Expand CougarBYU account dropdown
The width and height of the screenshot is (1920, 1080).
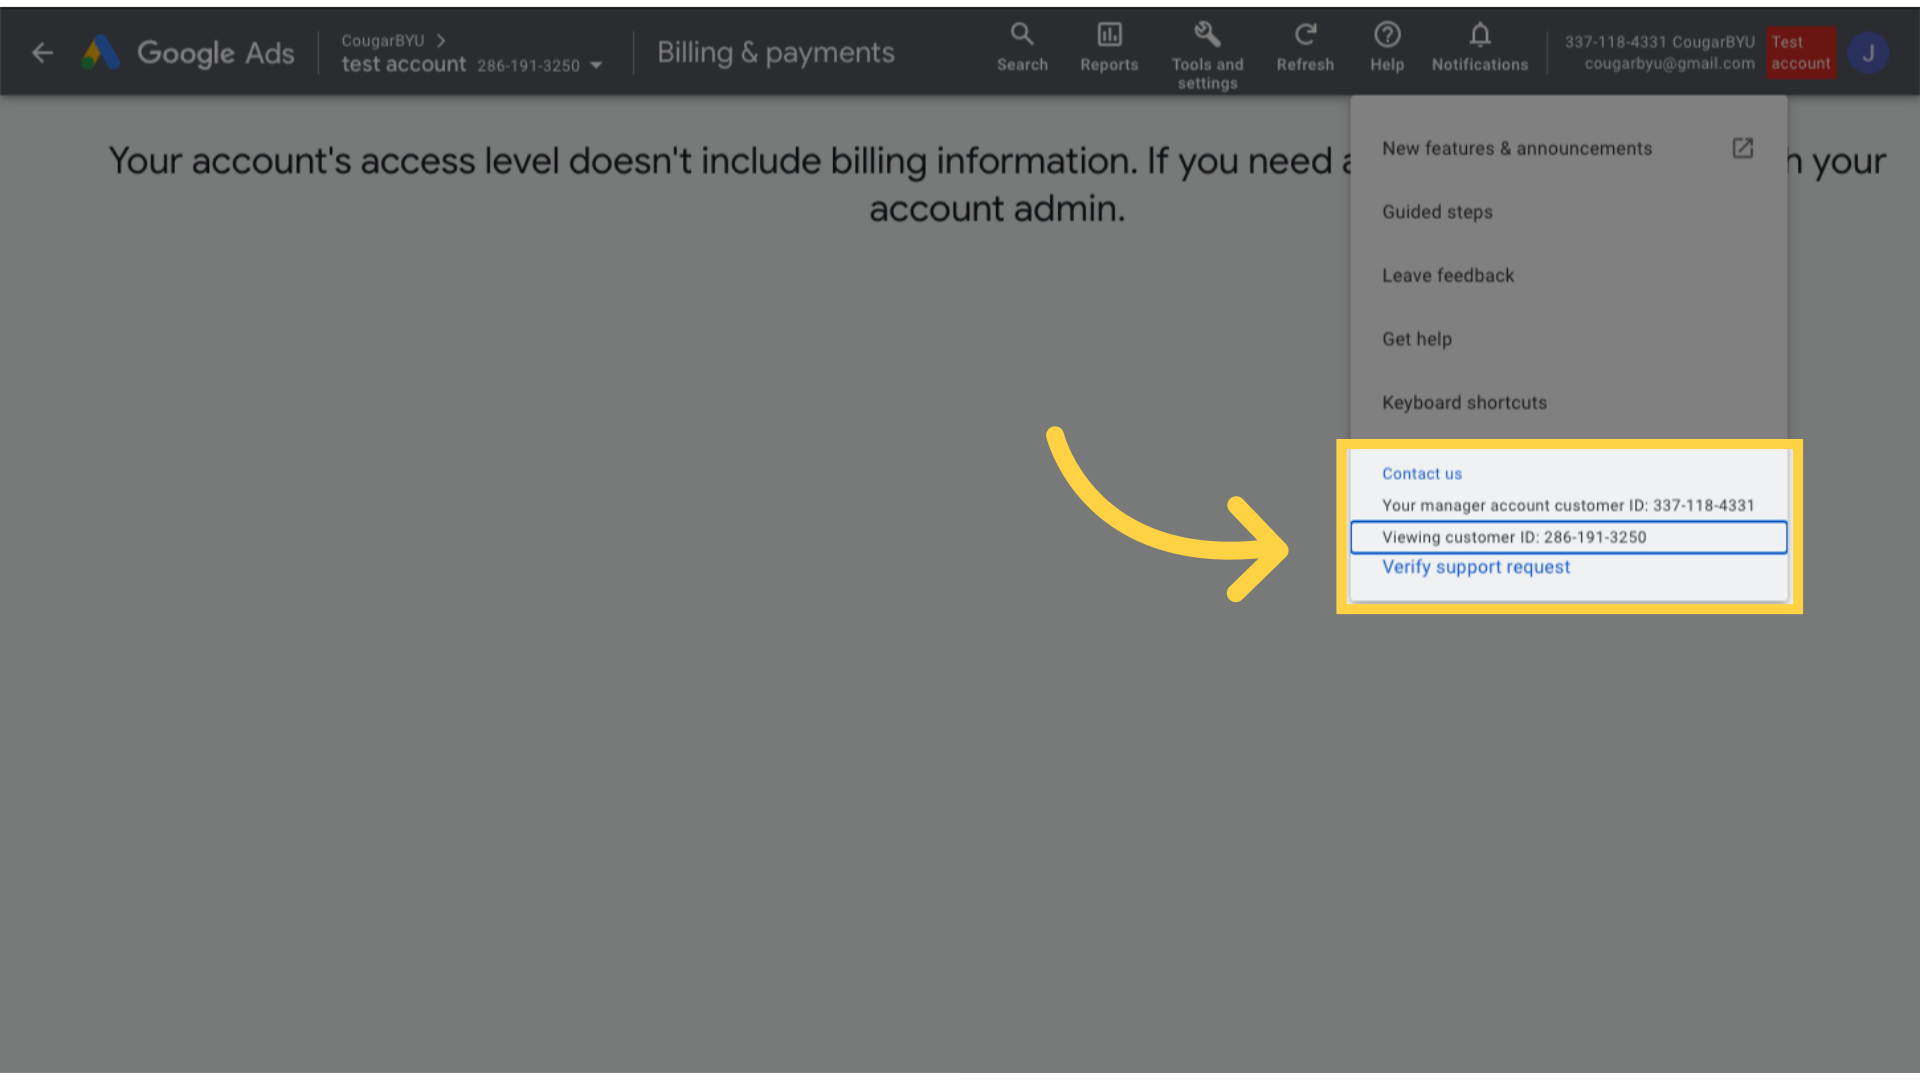[596, 63]
